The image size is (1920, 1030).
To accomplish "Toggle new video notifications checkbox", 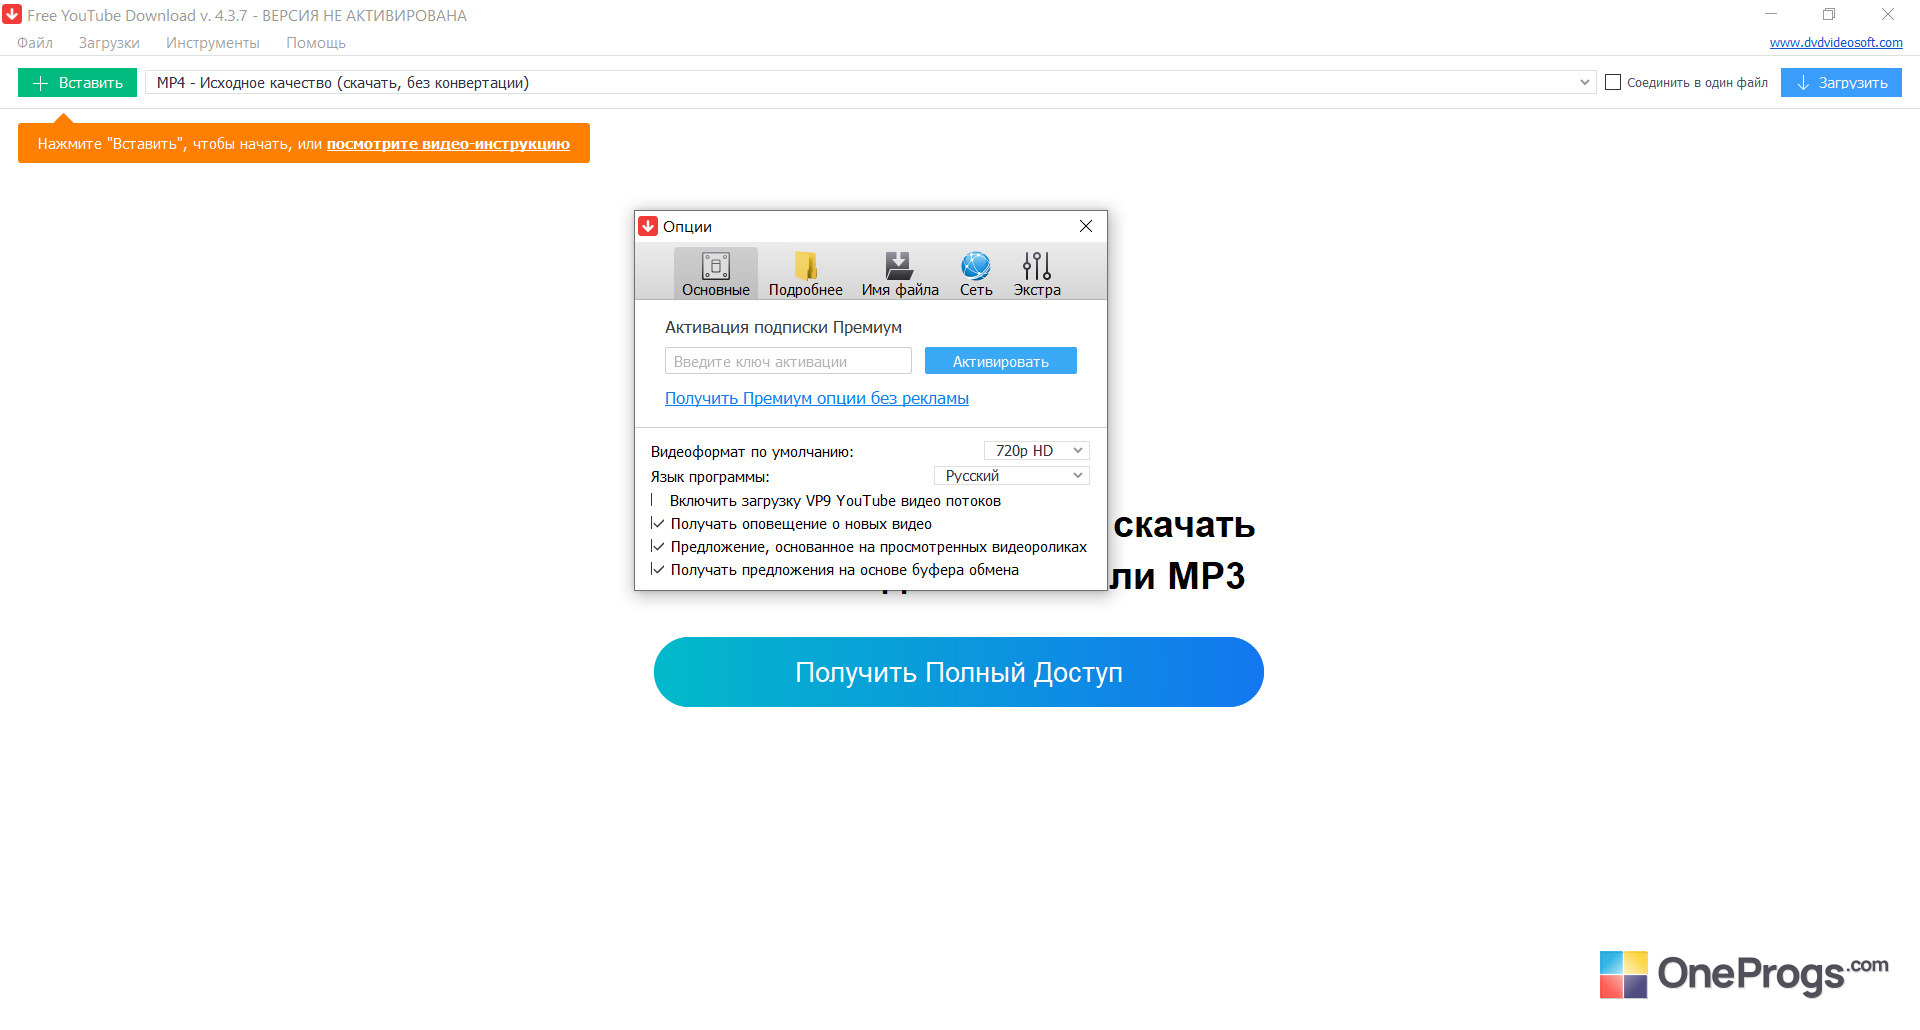I will click(x=657, y=523).
